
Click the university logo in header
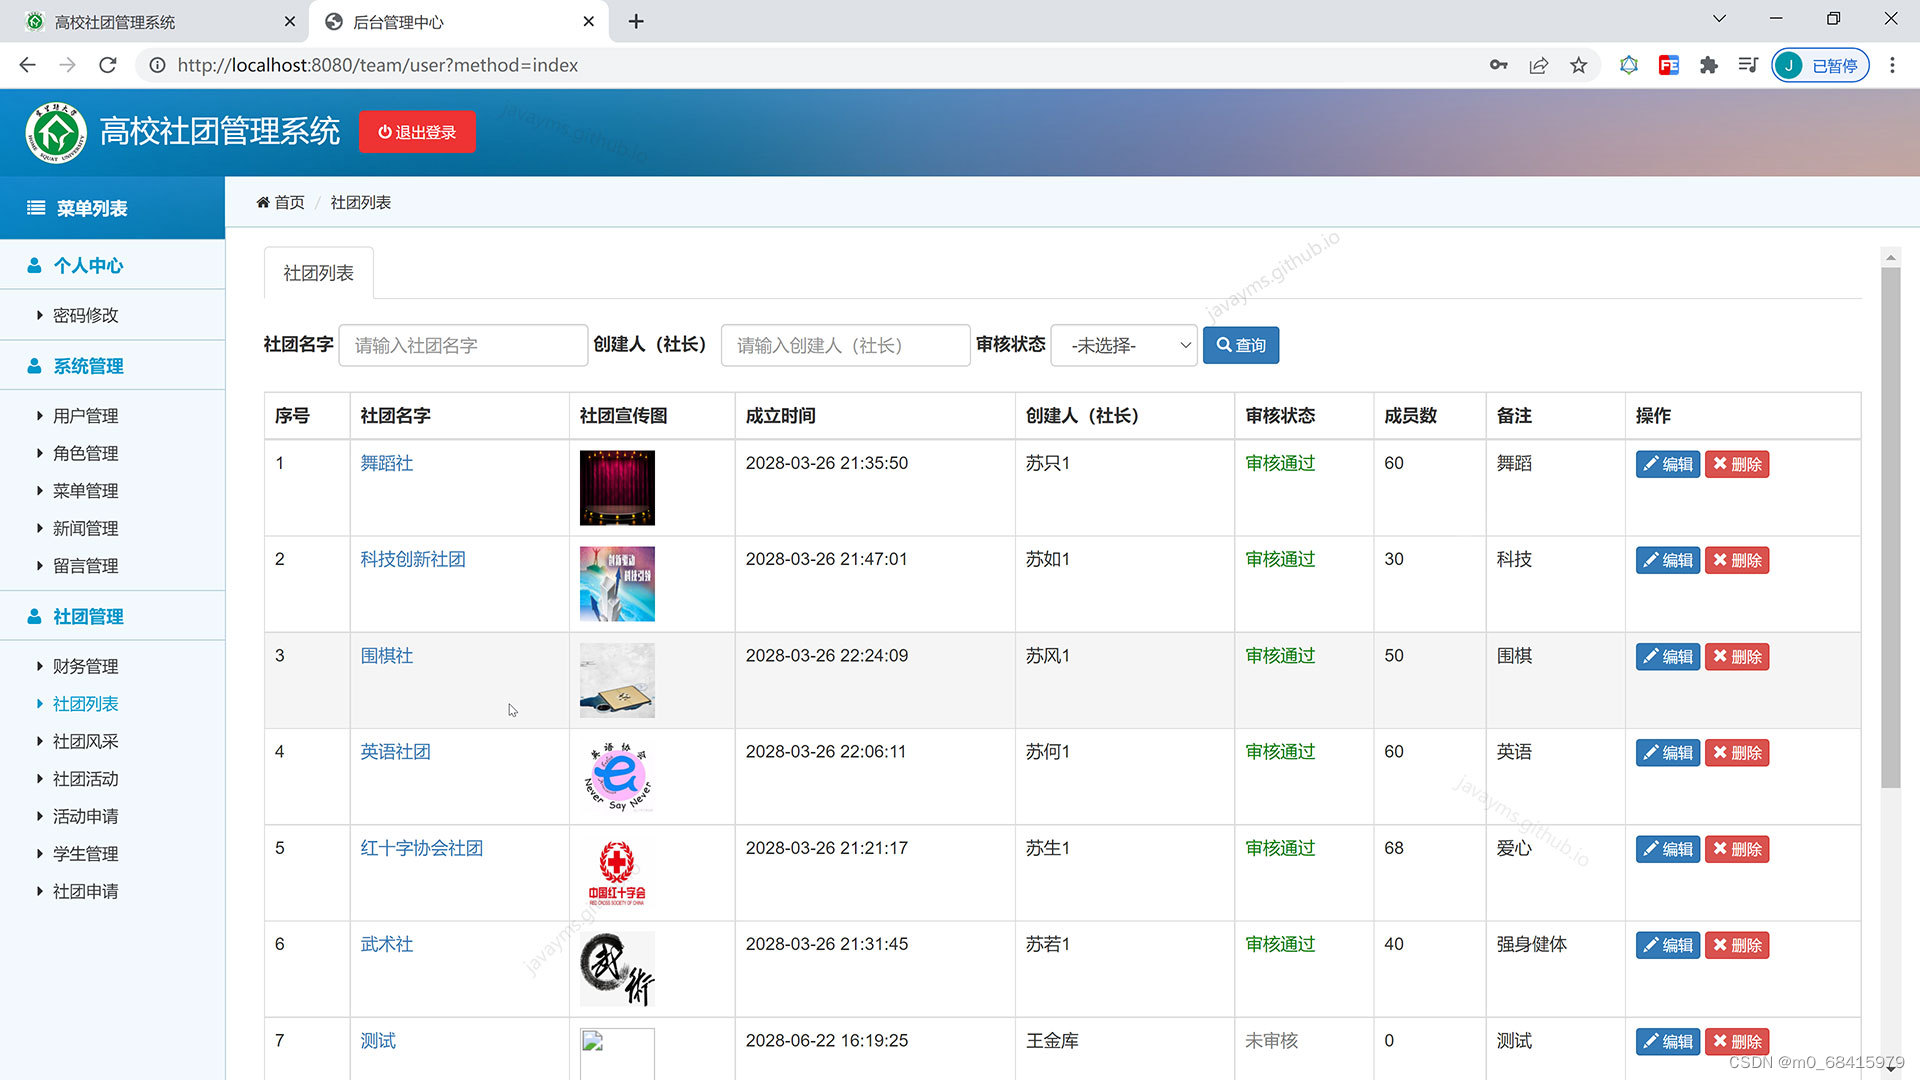(56, 132)
